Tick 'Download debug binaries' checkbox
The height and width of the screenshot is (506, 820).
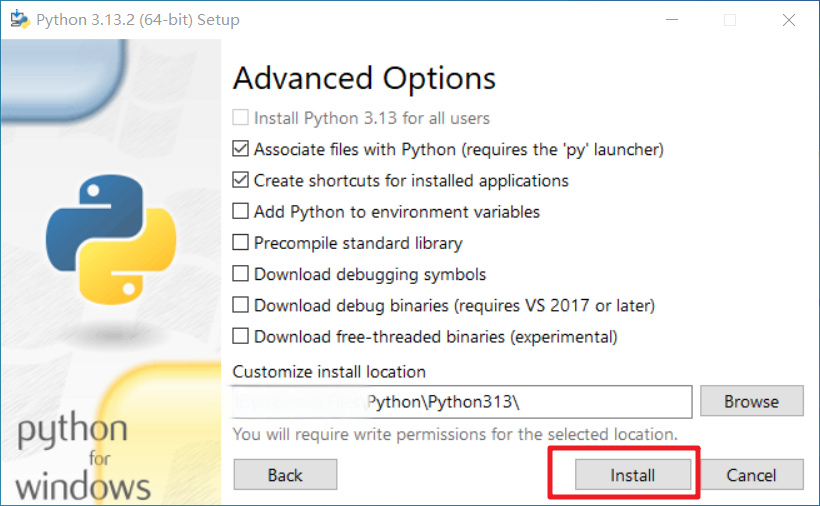click(241, 305)
